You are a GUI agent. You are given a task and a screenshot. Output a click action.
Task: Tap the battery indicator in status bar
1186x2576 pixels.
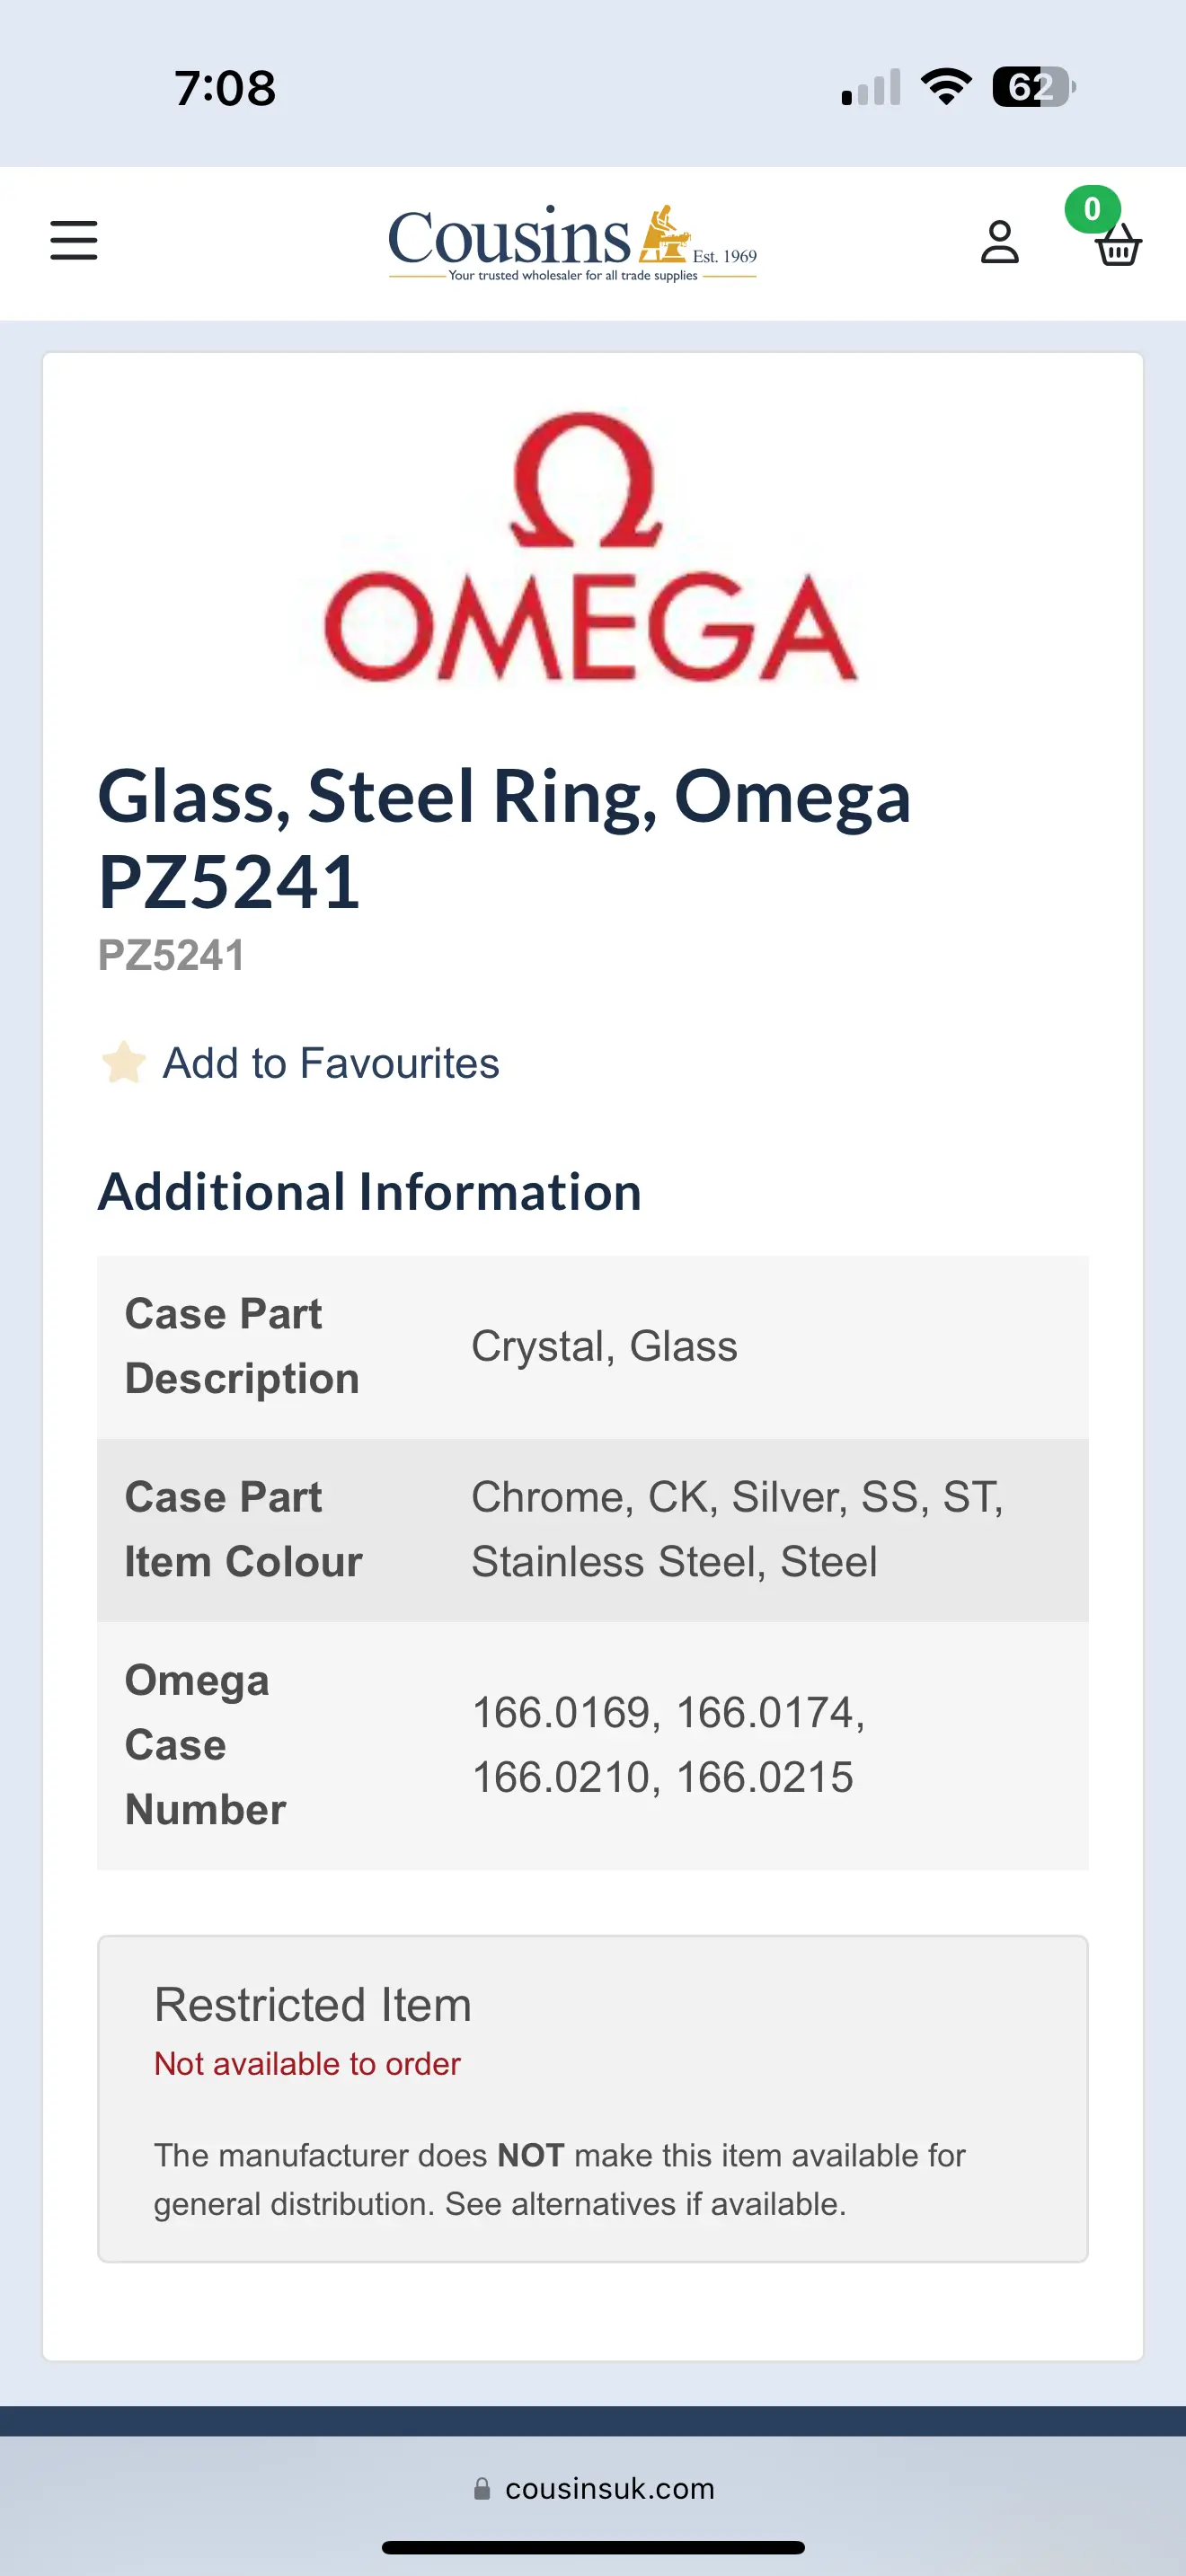[x=1033, y=86]
